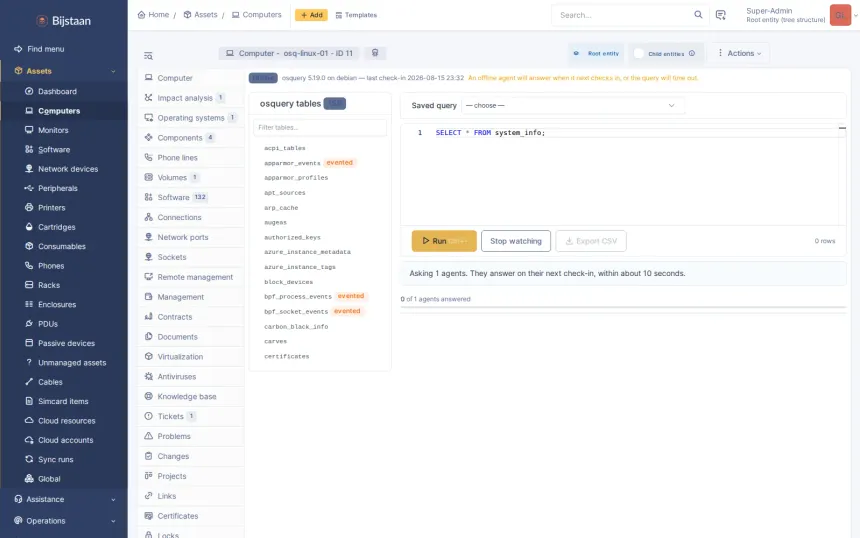Open PDUs in the sidebar
This screenshot has height=538, width=860.
(x=48, y=324)
